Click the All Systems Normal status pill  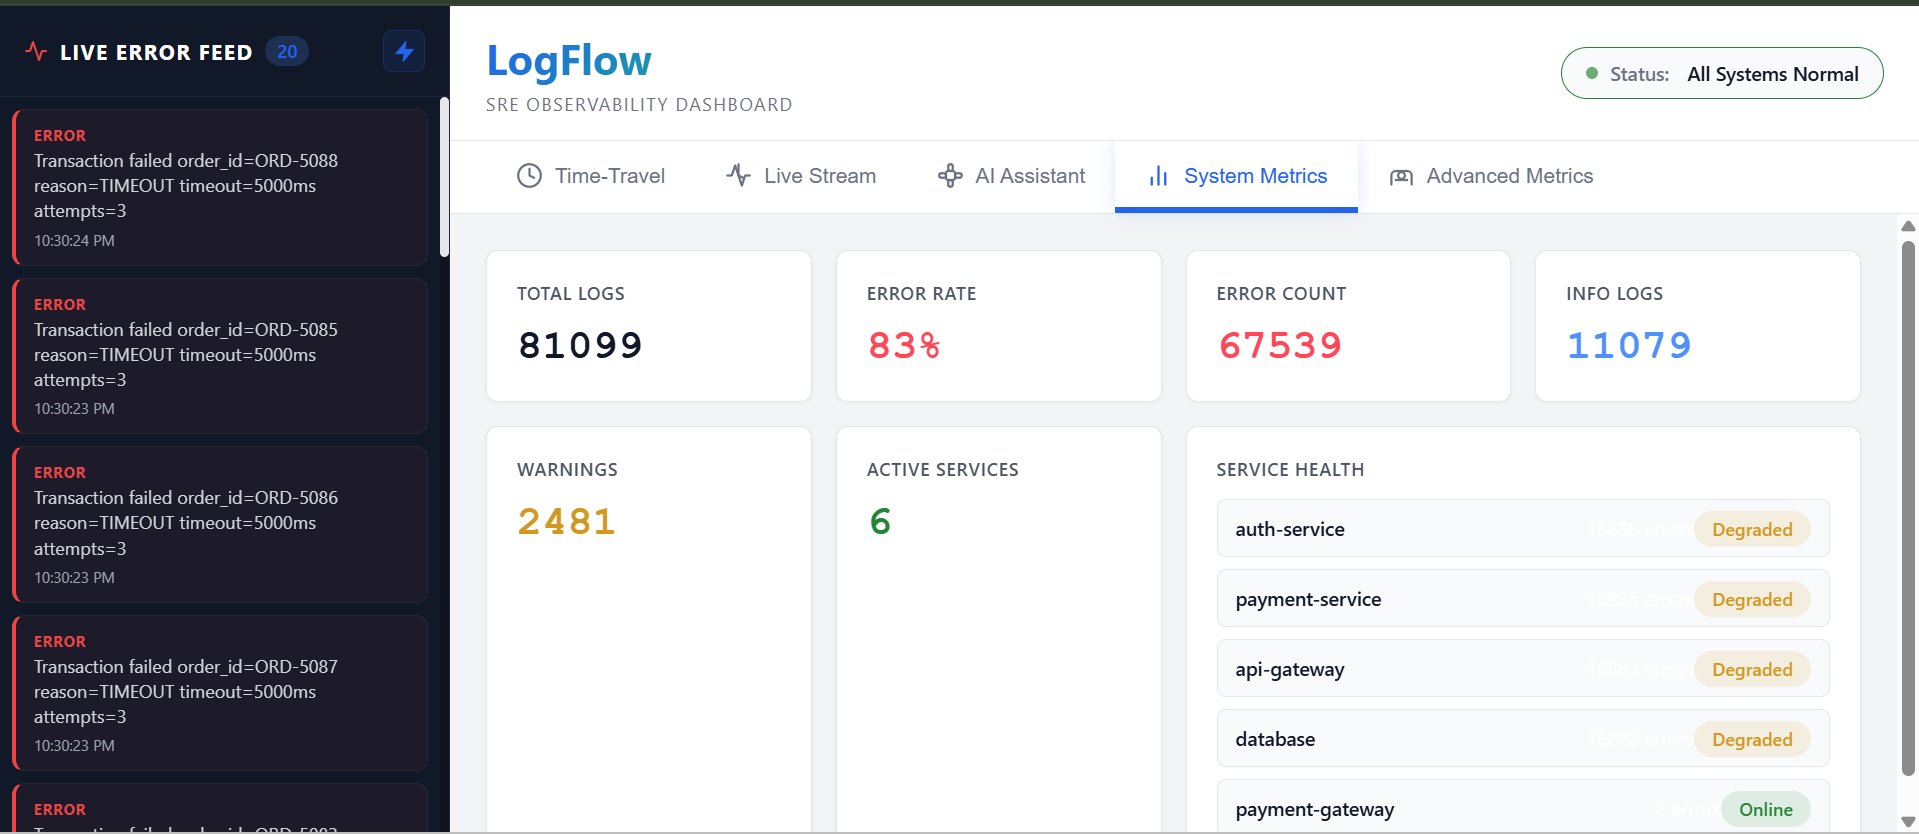click(1722, 73)
